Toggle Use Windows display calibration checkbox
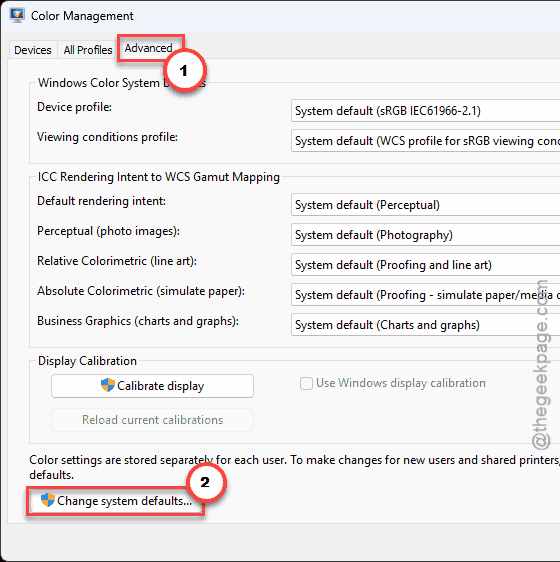Viewport: 560px width, 562px height. [306, 383]
